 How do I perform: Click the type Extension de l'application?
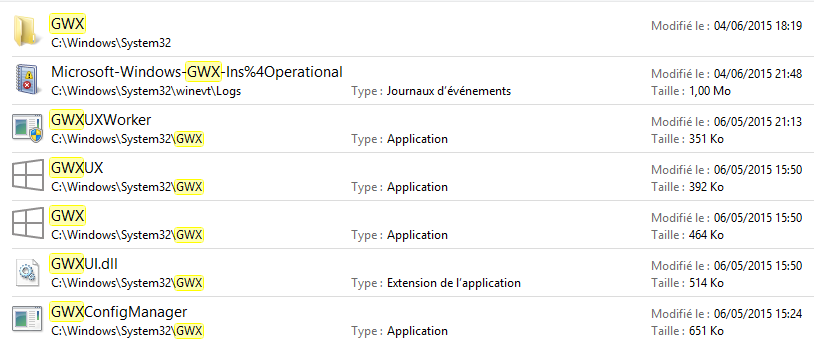point(454,283)
